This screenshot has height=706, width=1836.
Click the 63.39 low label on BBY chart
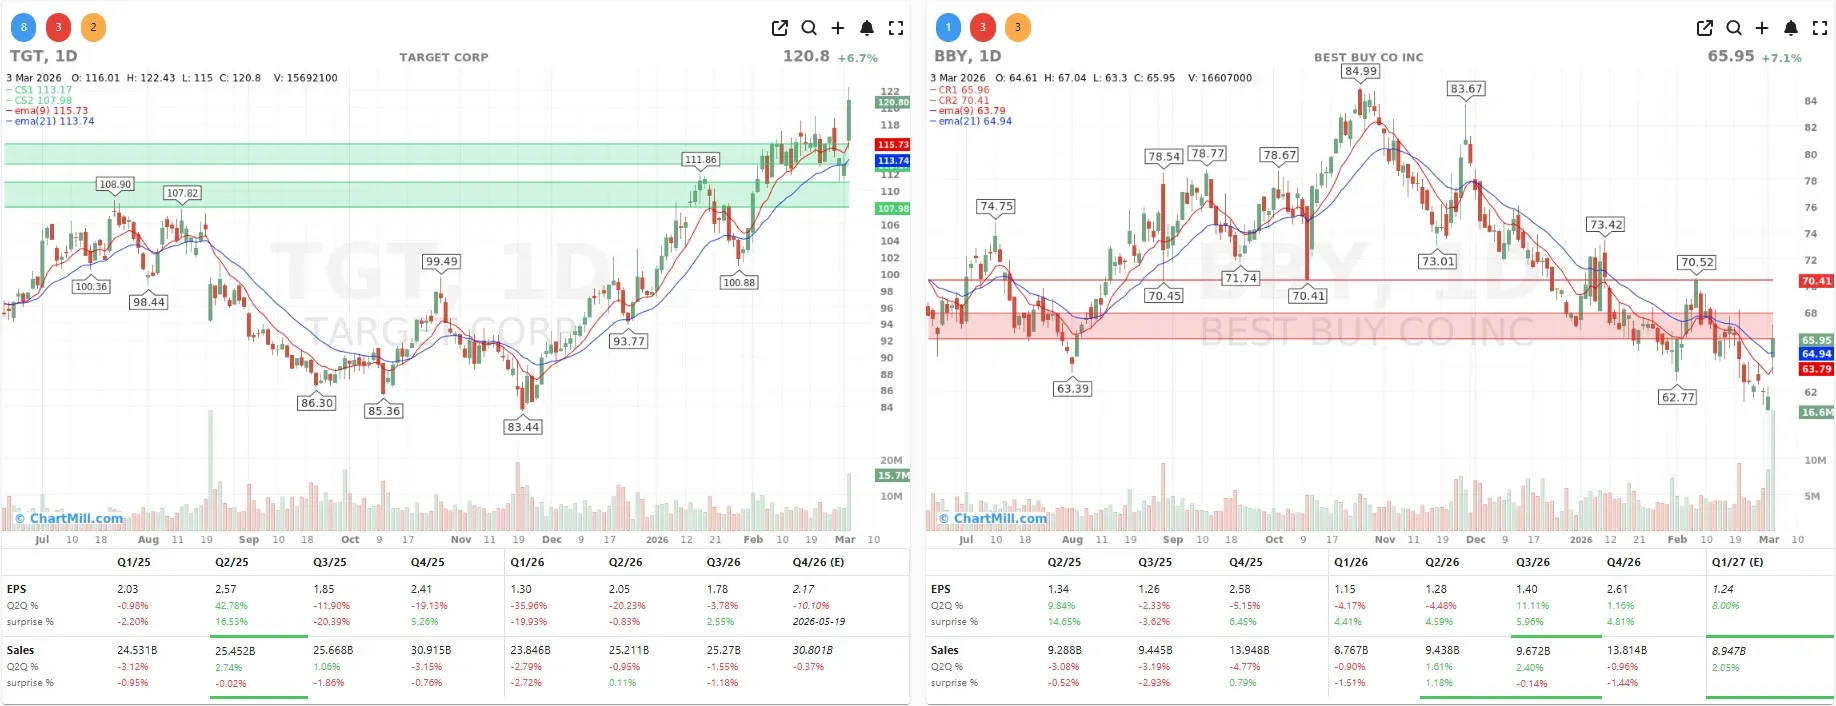point(1073,389)
